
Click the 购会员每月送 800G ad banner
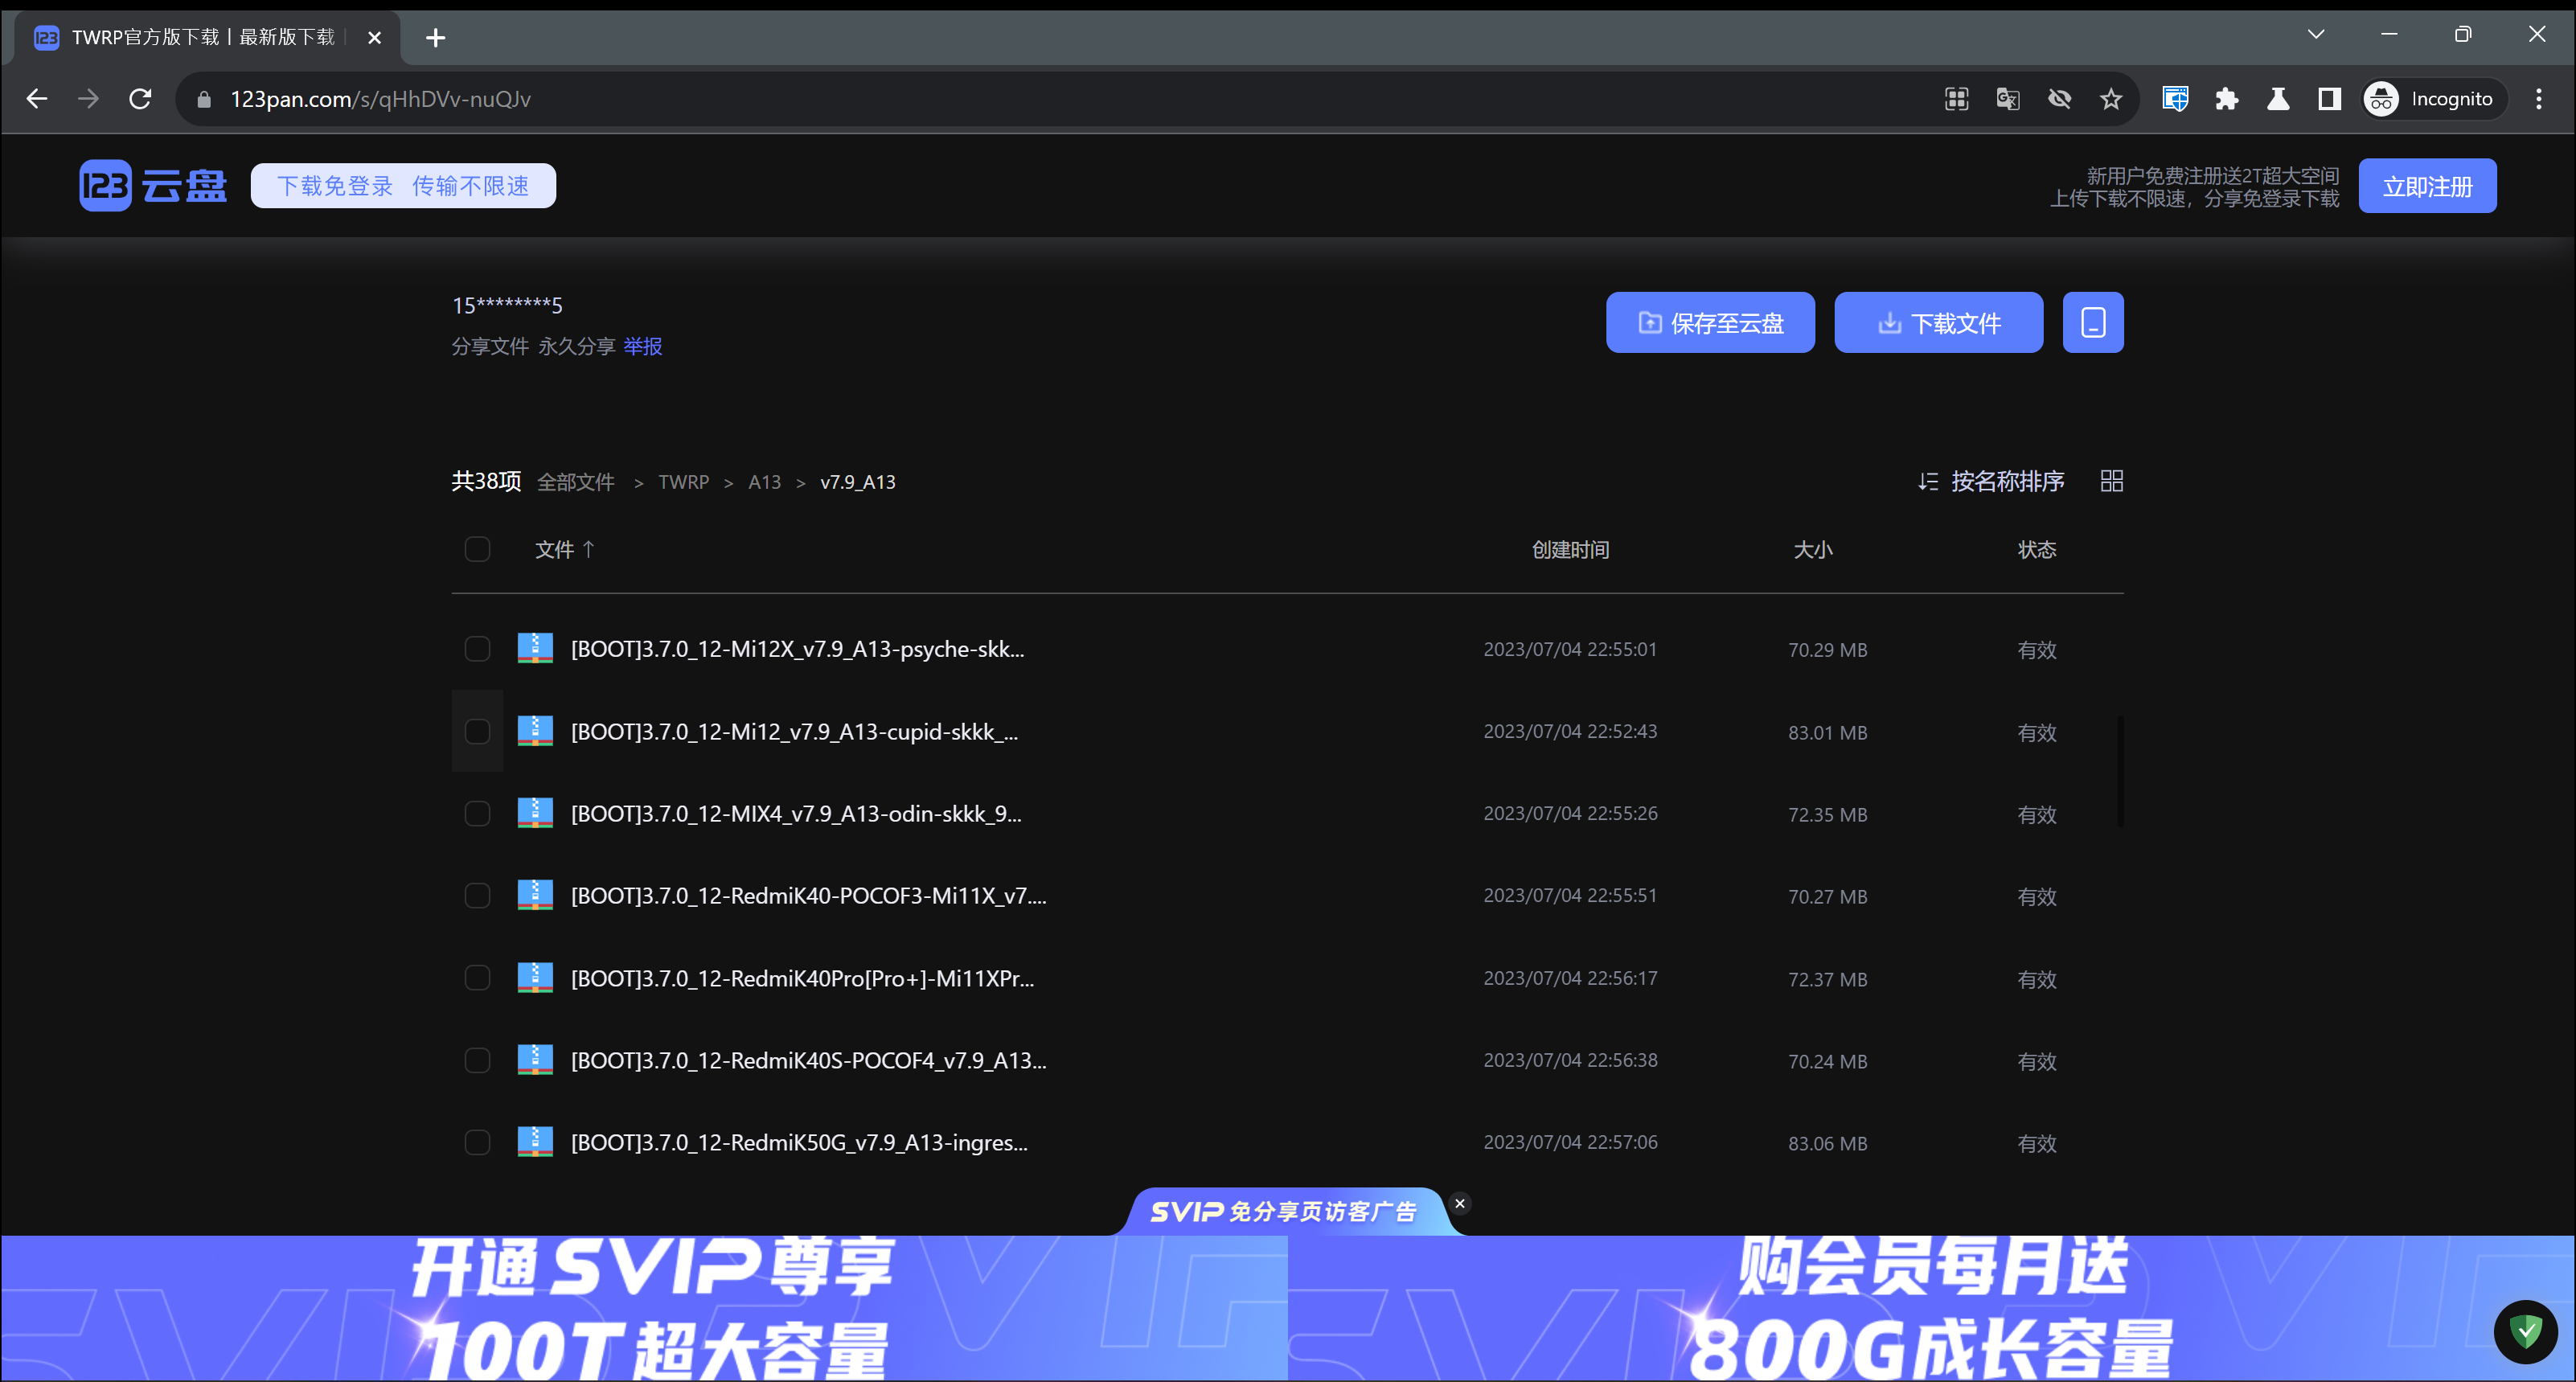click(x=1931, y=1308)
